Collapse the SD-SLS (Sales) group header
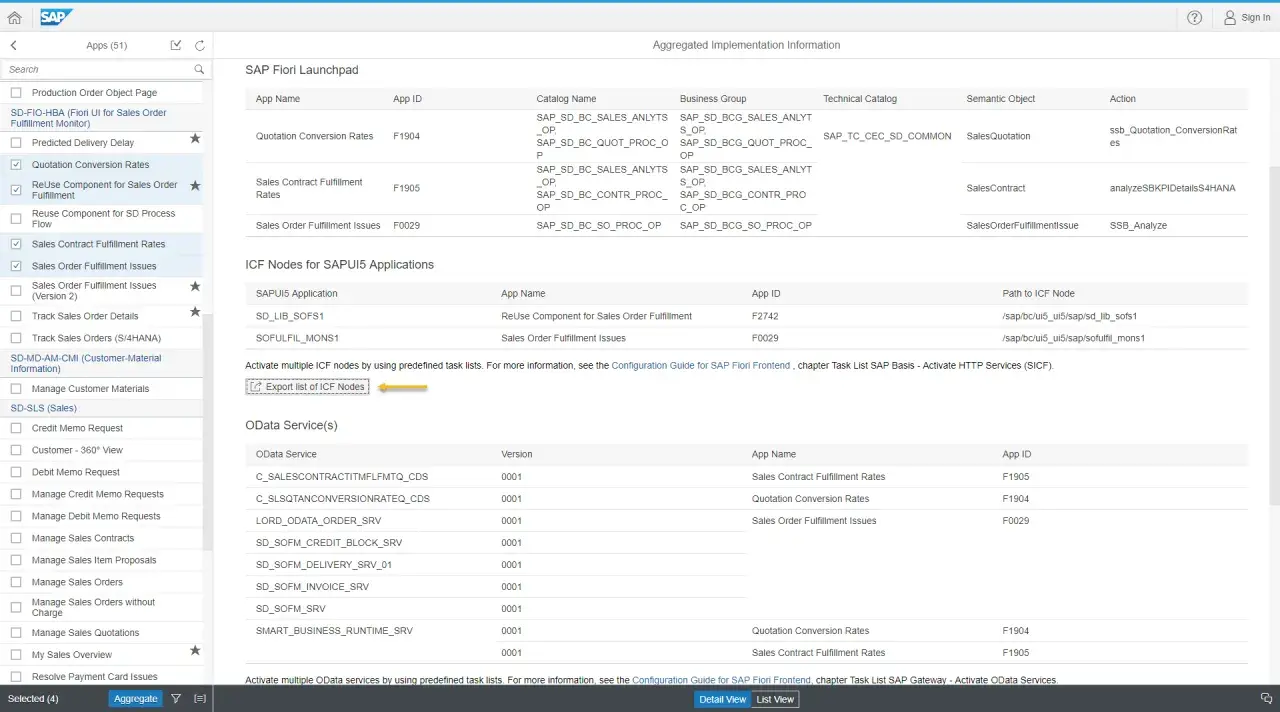 (101, 408)
